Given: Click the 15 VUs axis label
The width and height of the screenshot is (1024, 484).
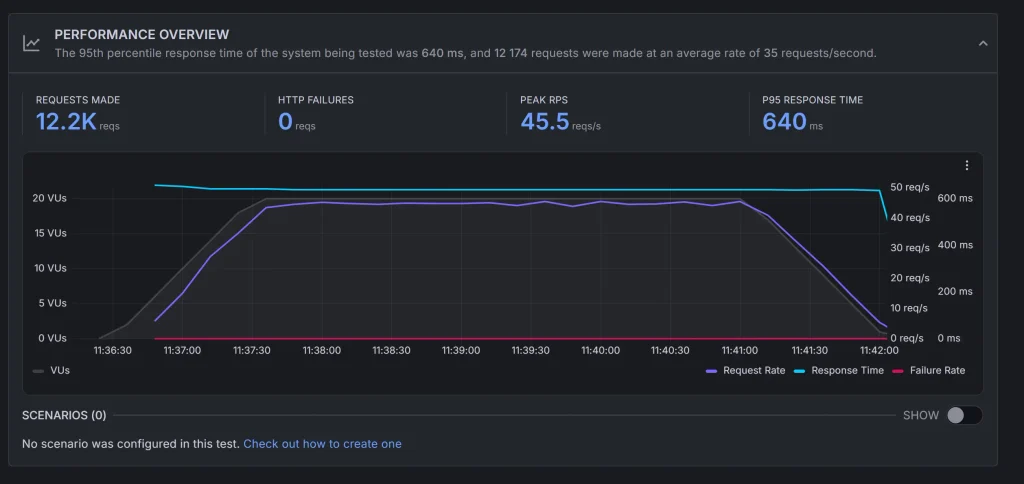Looking at the screenshot, I should 50,233.
